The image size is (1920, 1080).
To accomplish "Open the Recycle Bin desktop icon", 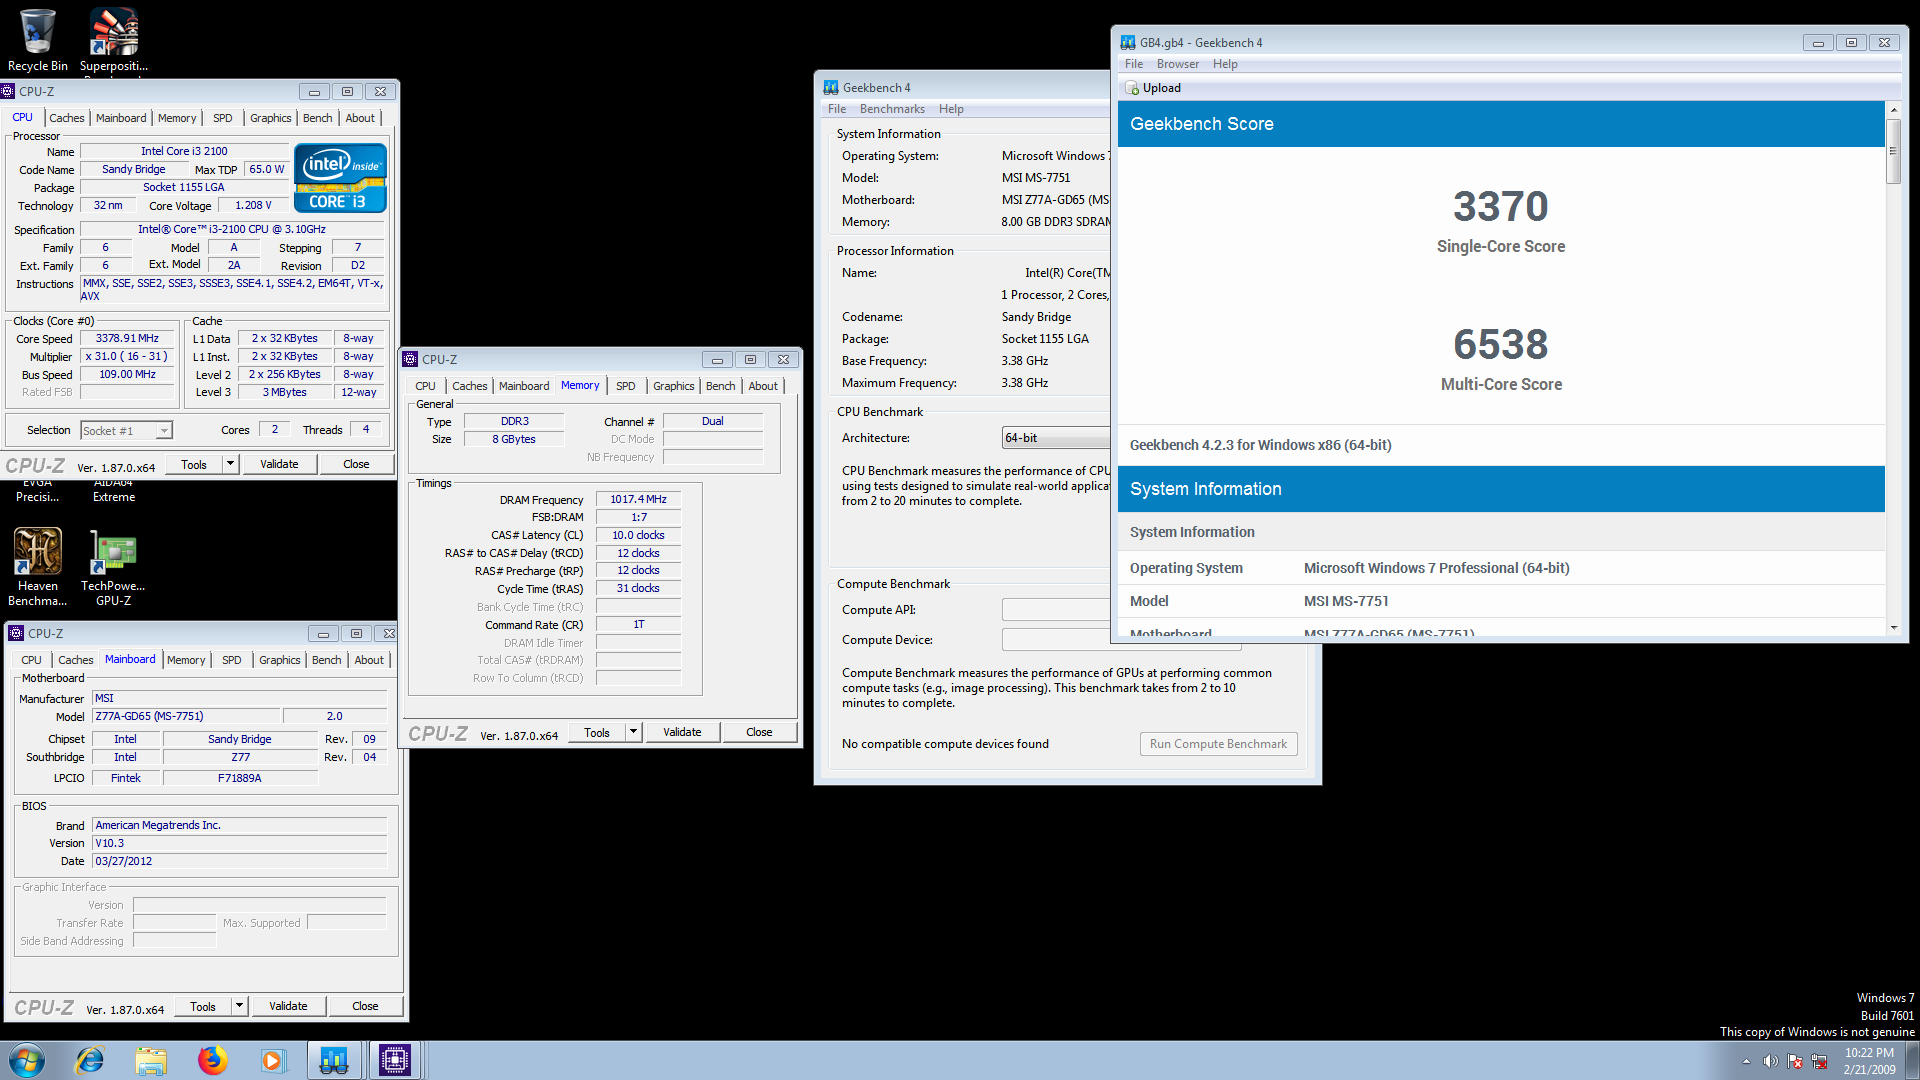I will (37, 40).
